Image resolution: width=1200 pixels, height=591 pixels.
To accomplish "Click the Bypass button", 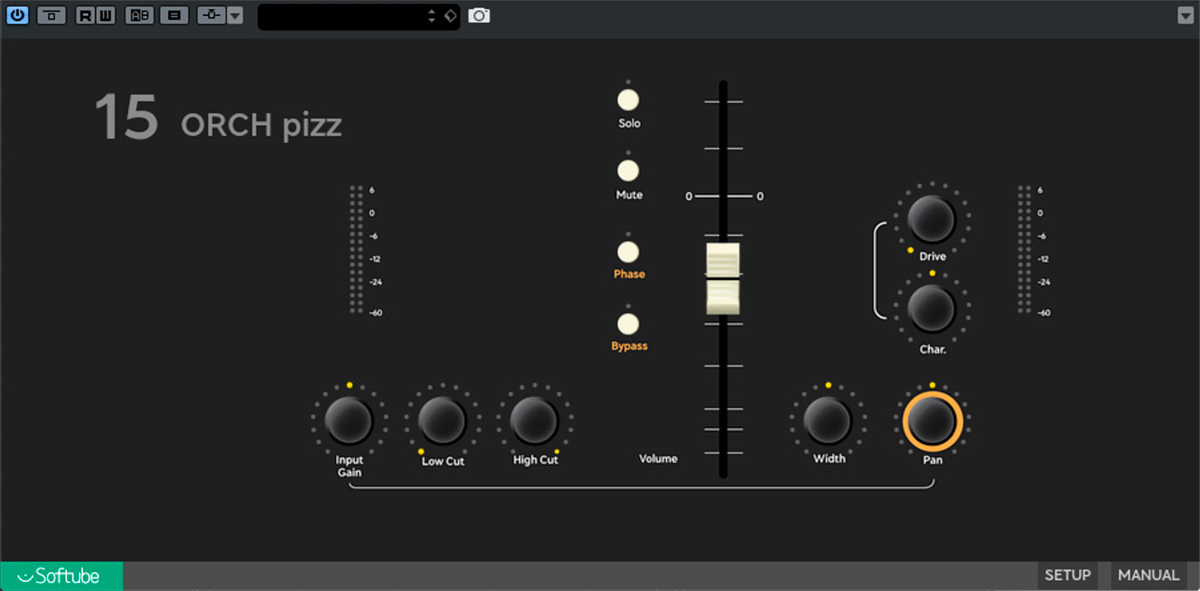I will pyautogui.click(x=628, y=323).
